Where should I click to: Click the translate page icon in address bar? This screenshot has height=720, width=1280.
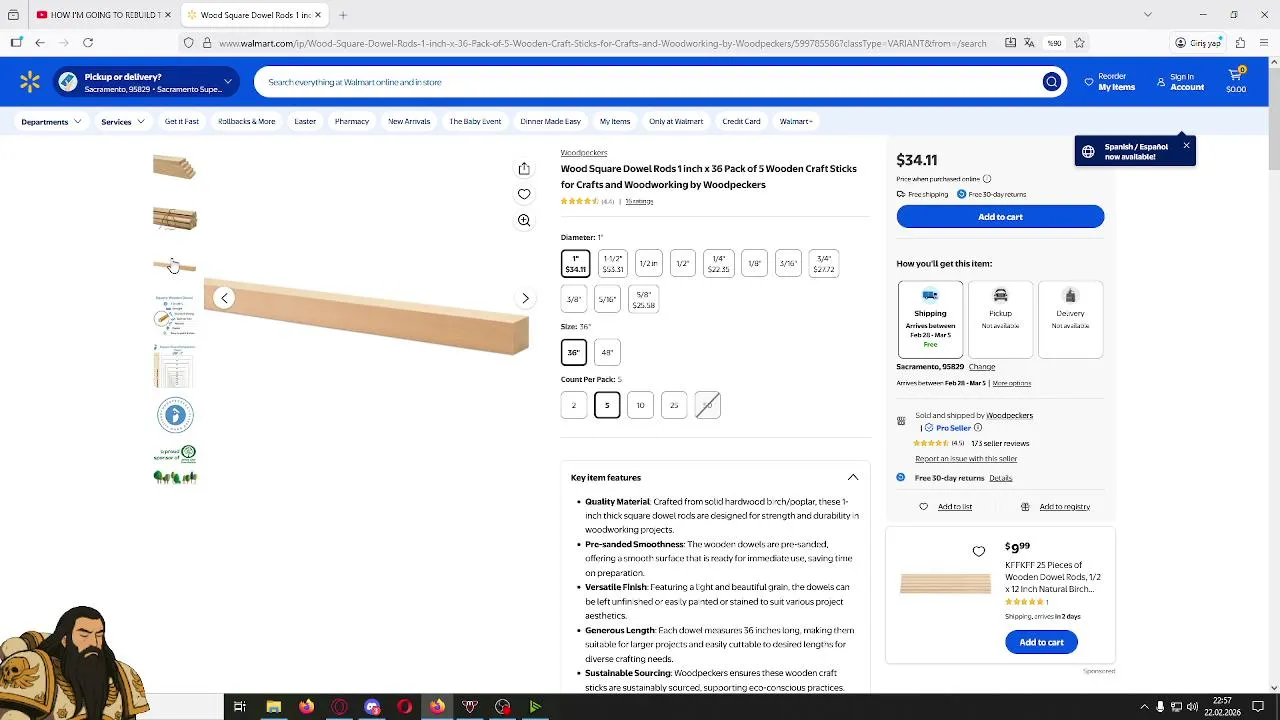pyautogui.click(x=1029, y=43)
